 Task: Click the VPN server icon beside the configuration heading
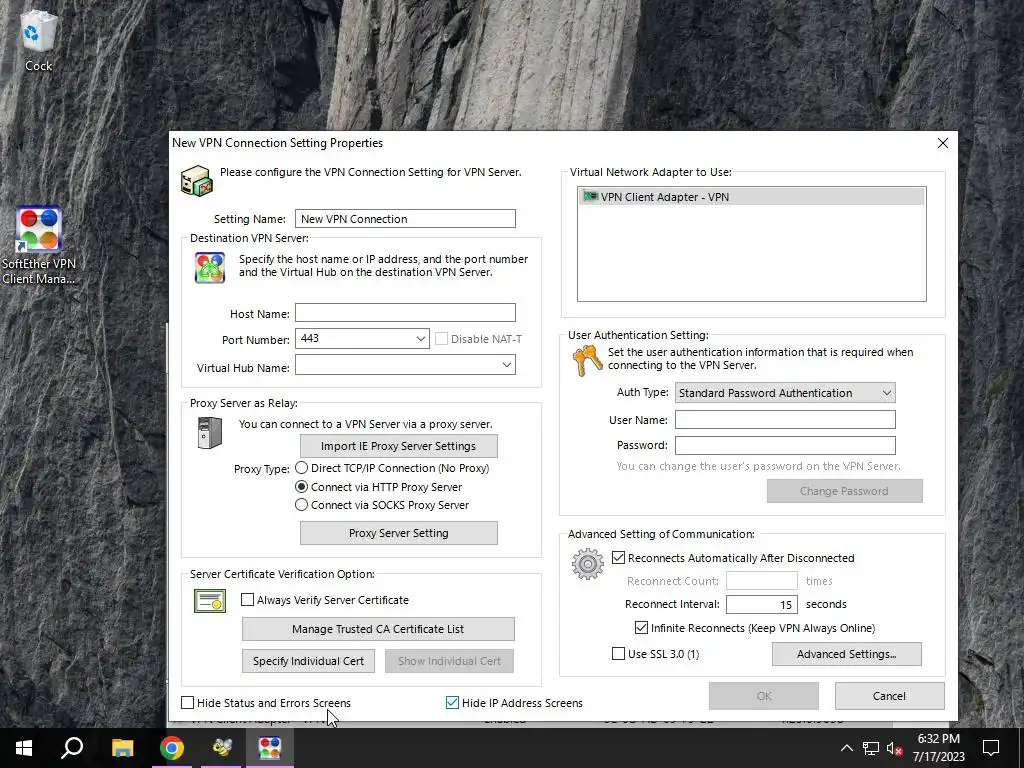[197, 180]
